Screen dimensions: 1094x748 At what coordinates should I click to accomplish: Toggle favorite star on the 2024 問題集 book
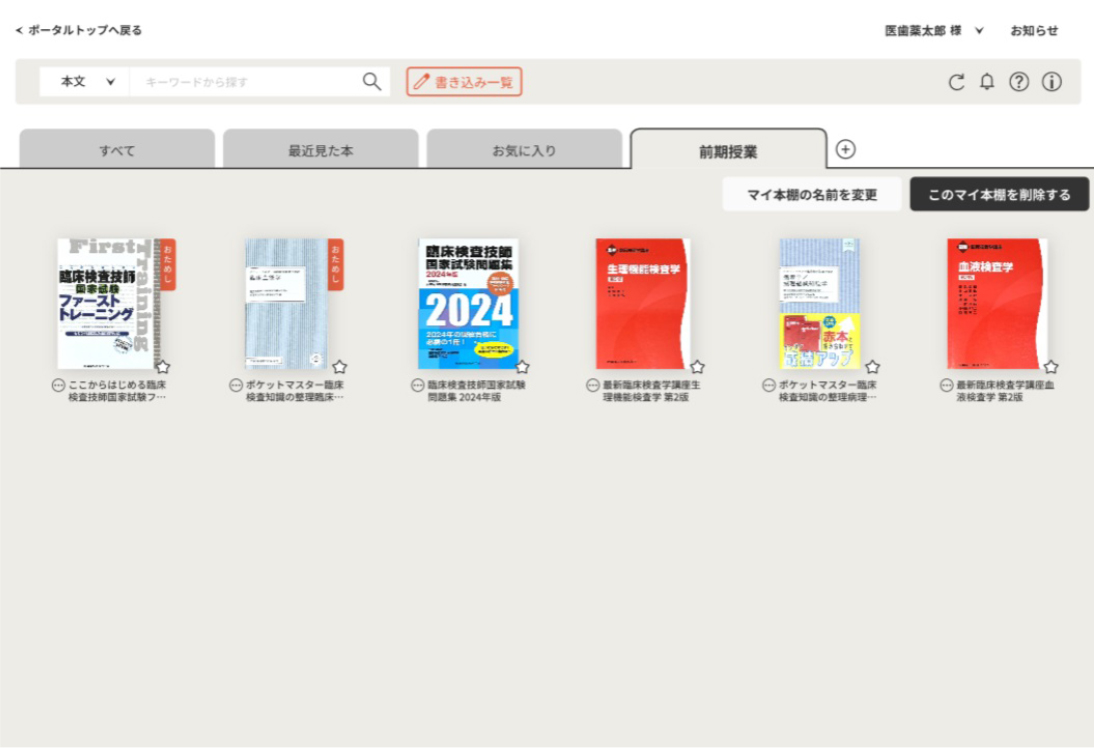[522, 367]
